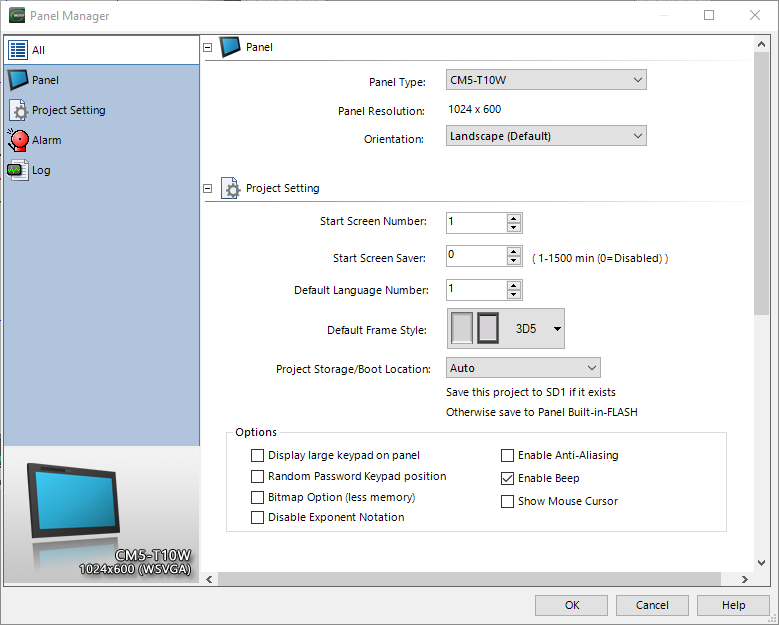The width and height of the screenshot is (779, 625).
Task: Enable Display large keypad on panel
Action: tap(258, 456)
